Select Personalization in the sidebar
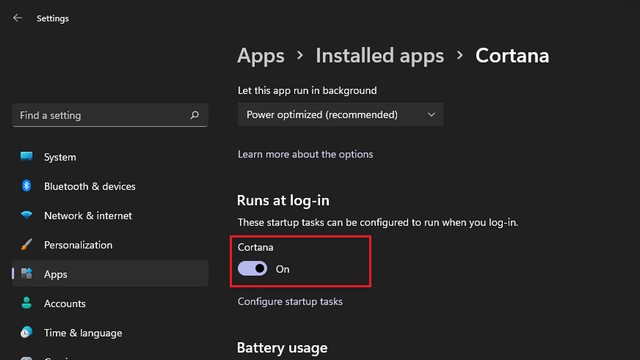 coord(110,245)
